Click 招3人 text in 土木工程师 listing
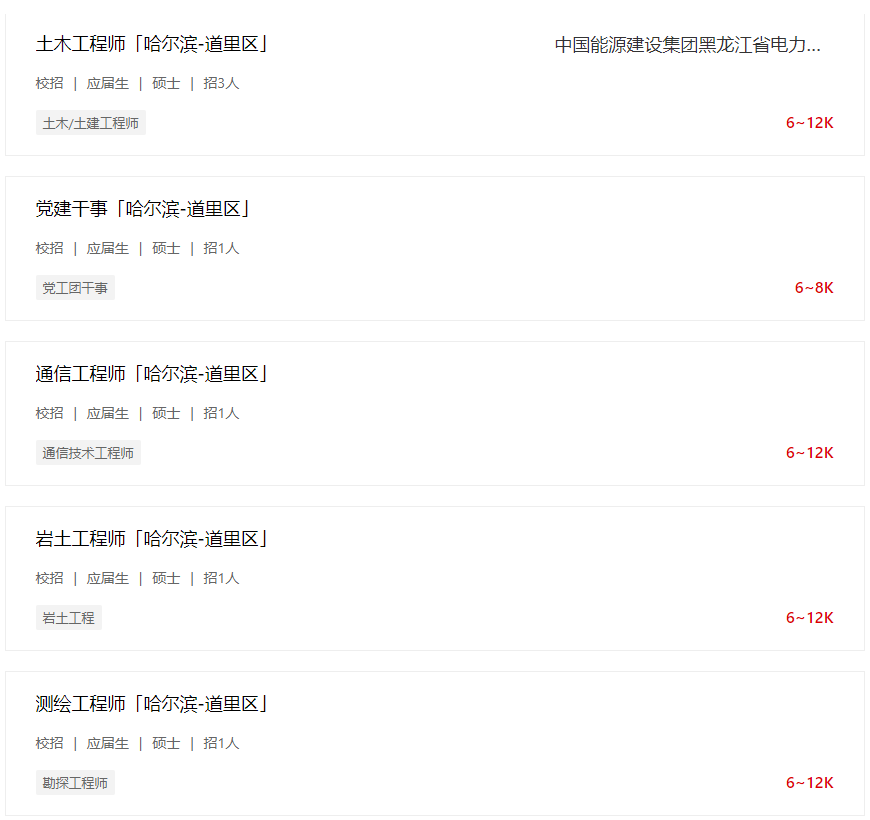This screenshot has width=870, height=820. pos(221,84)
